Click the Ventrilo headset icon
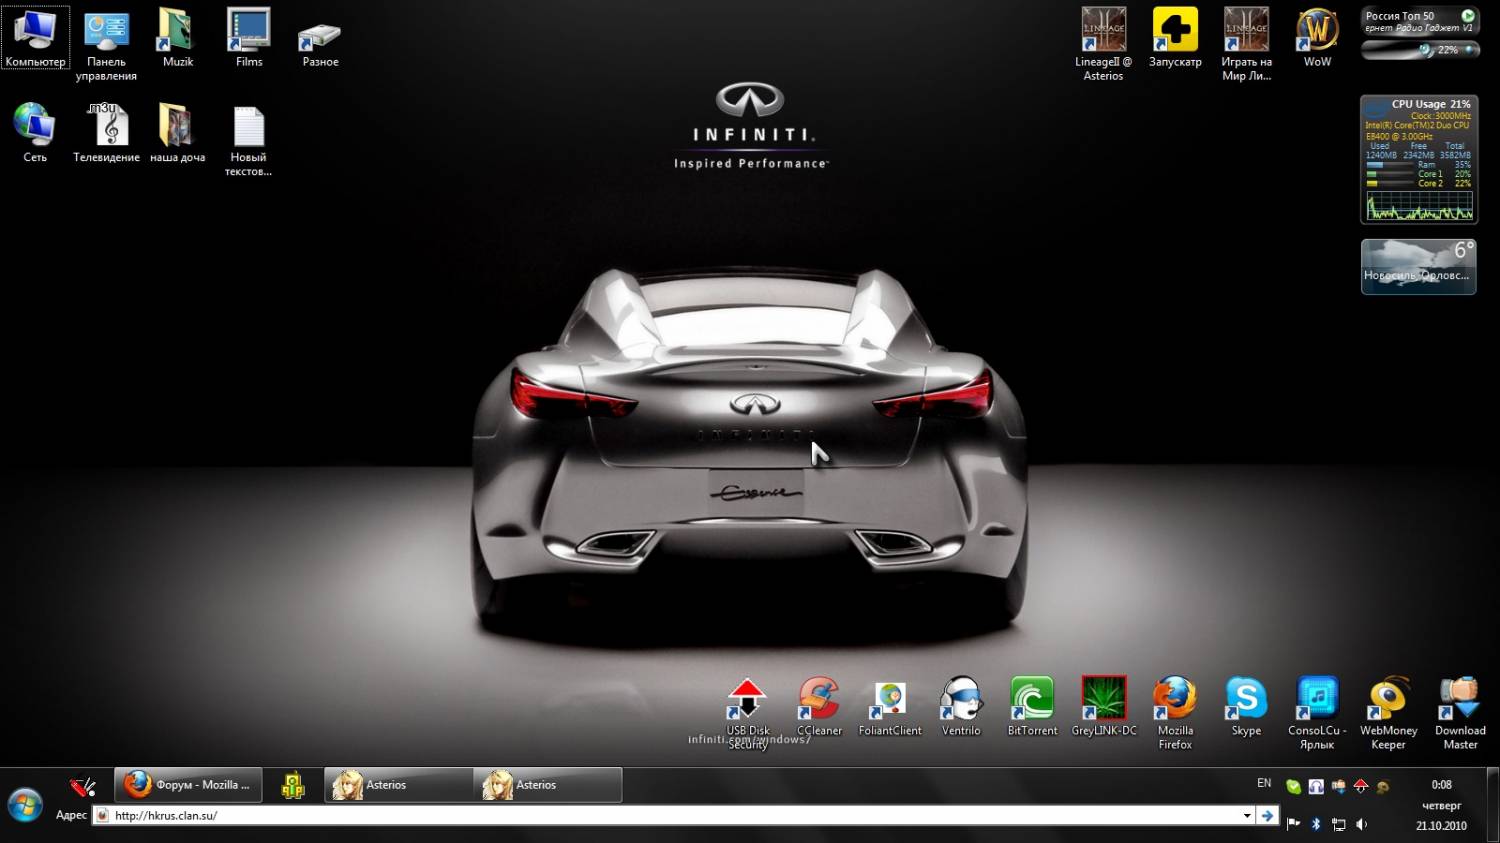The height and width of the screenshot is (843, 1500). pyautogui.click(x=961, y=700)
